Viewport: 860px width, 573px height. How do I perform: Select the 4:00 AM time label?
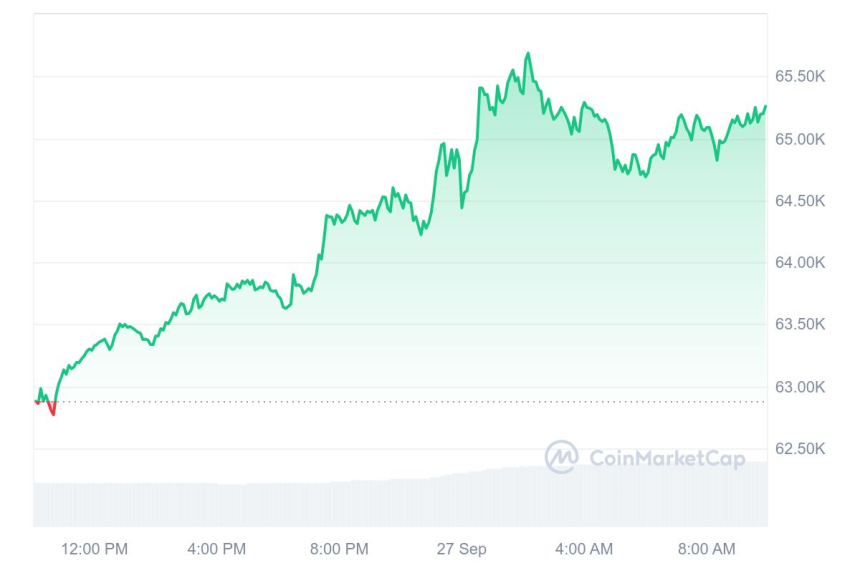[x=584, y=549]
